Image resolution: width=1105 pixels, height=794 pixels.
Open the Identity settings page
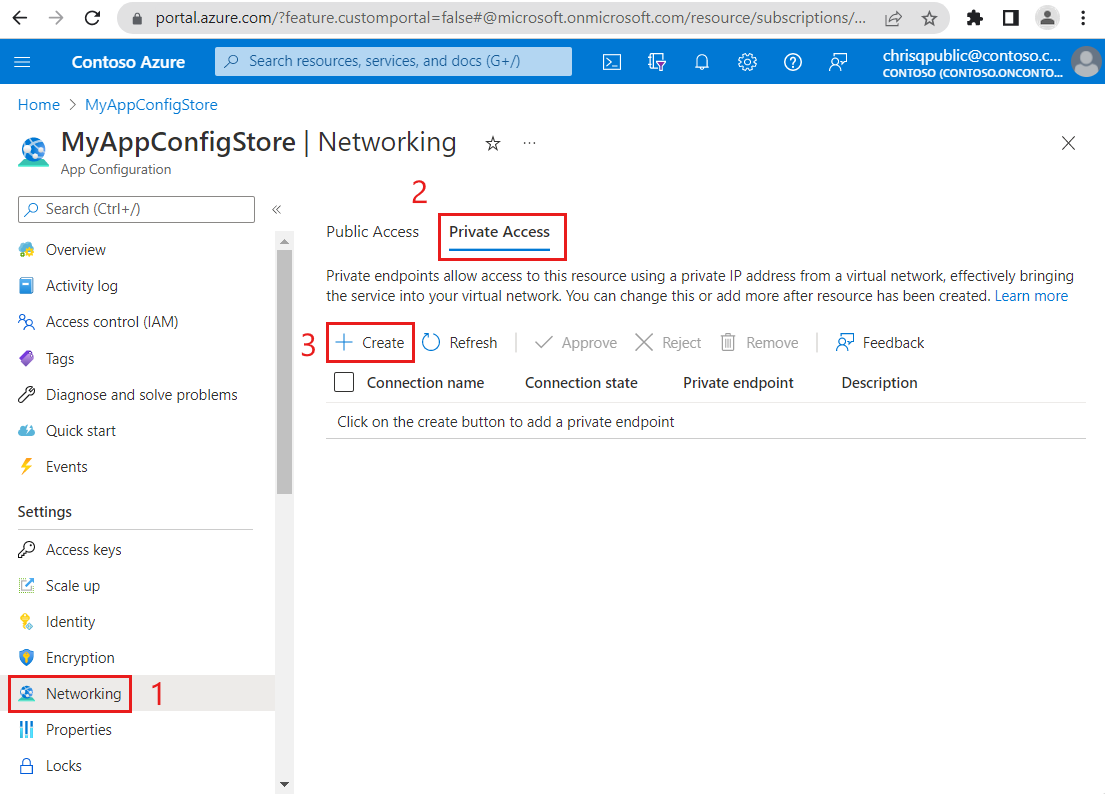(x=70, y=621)
